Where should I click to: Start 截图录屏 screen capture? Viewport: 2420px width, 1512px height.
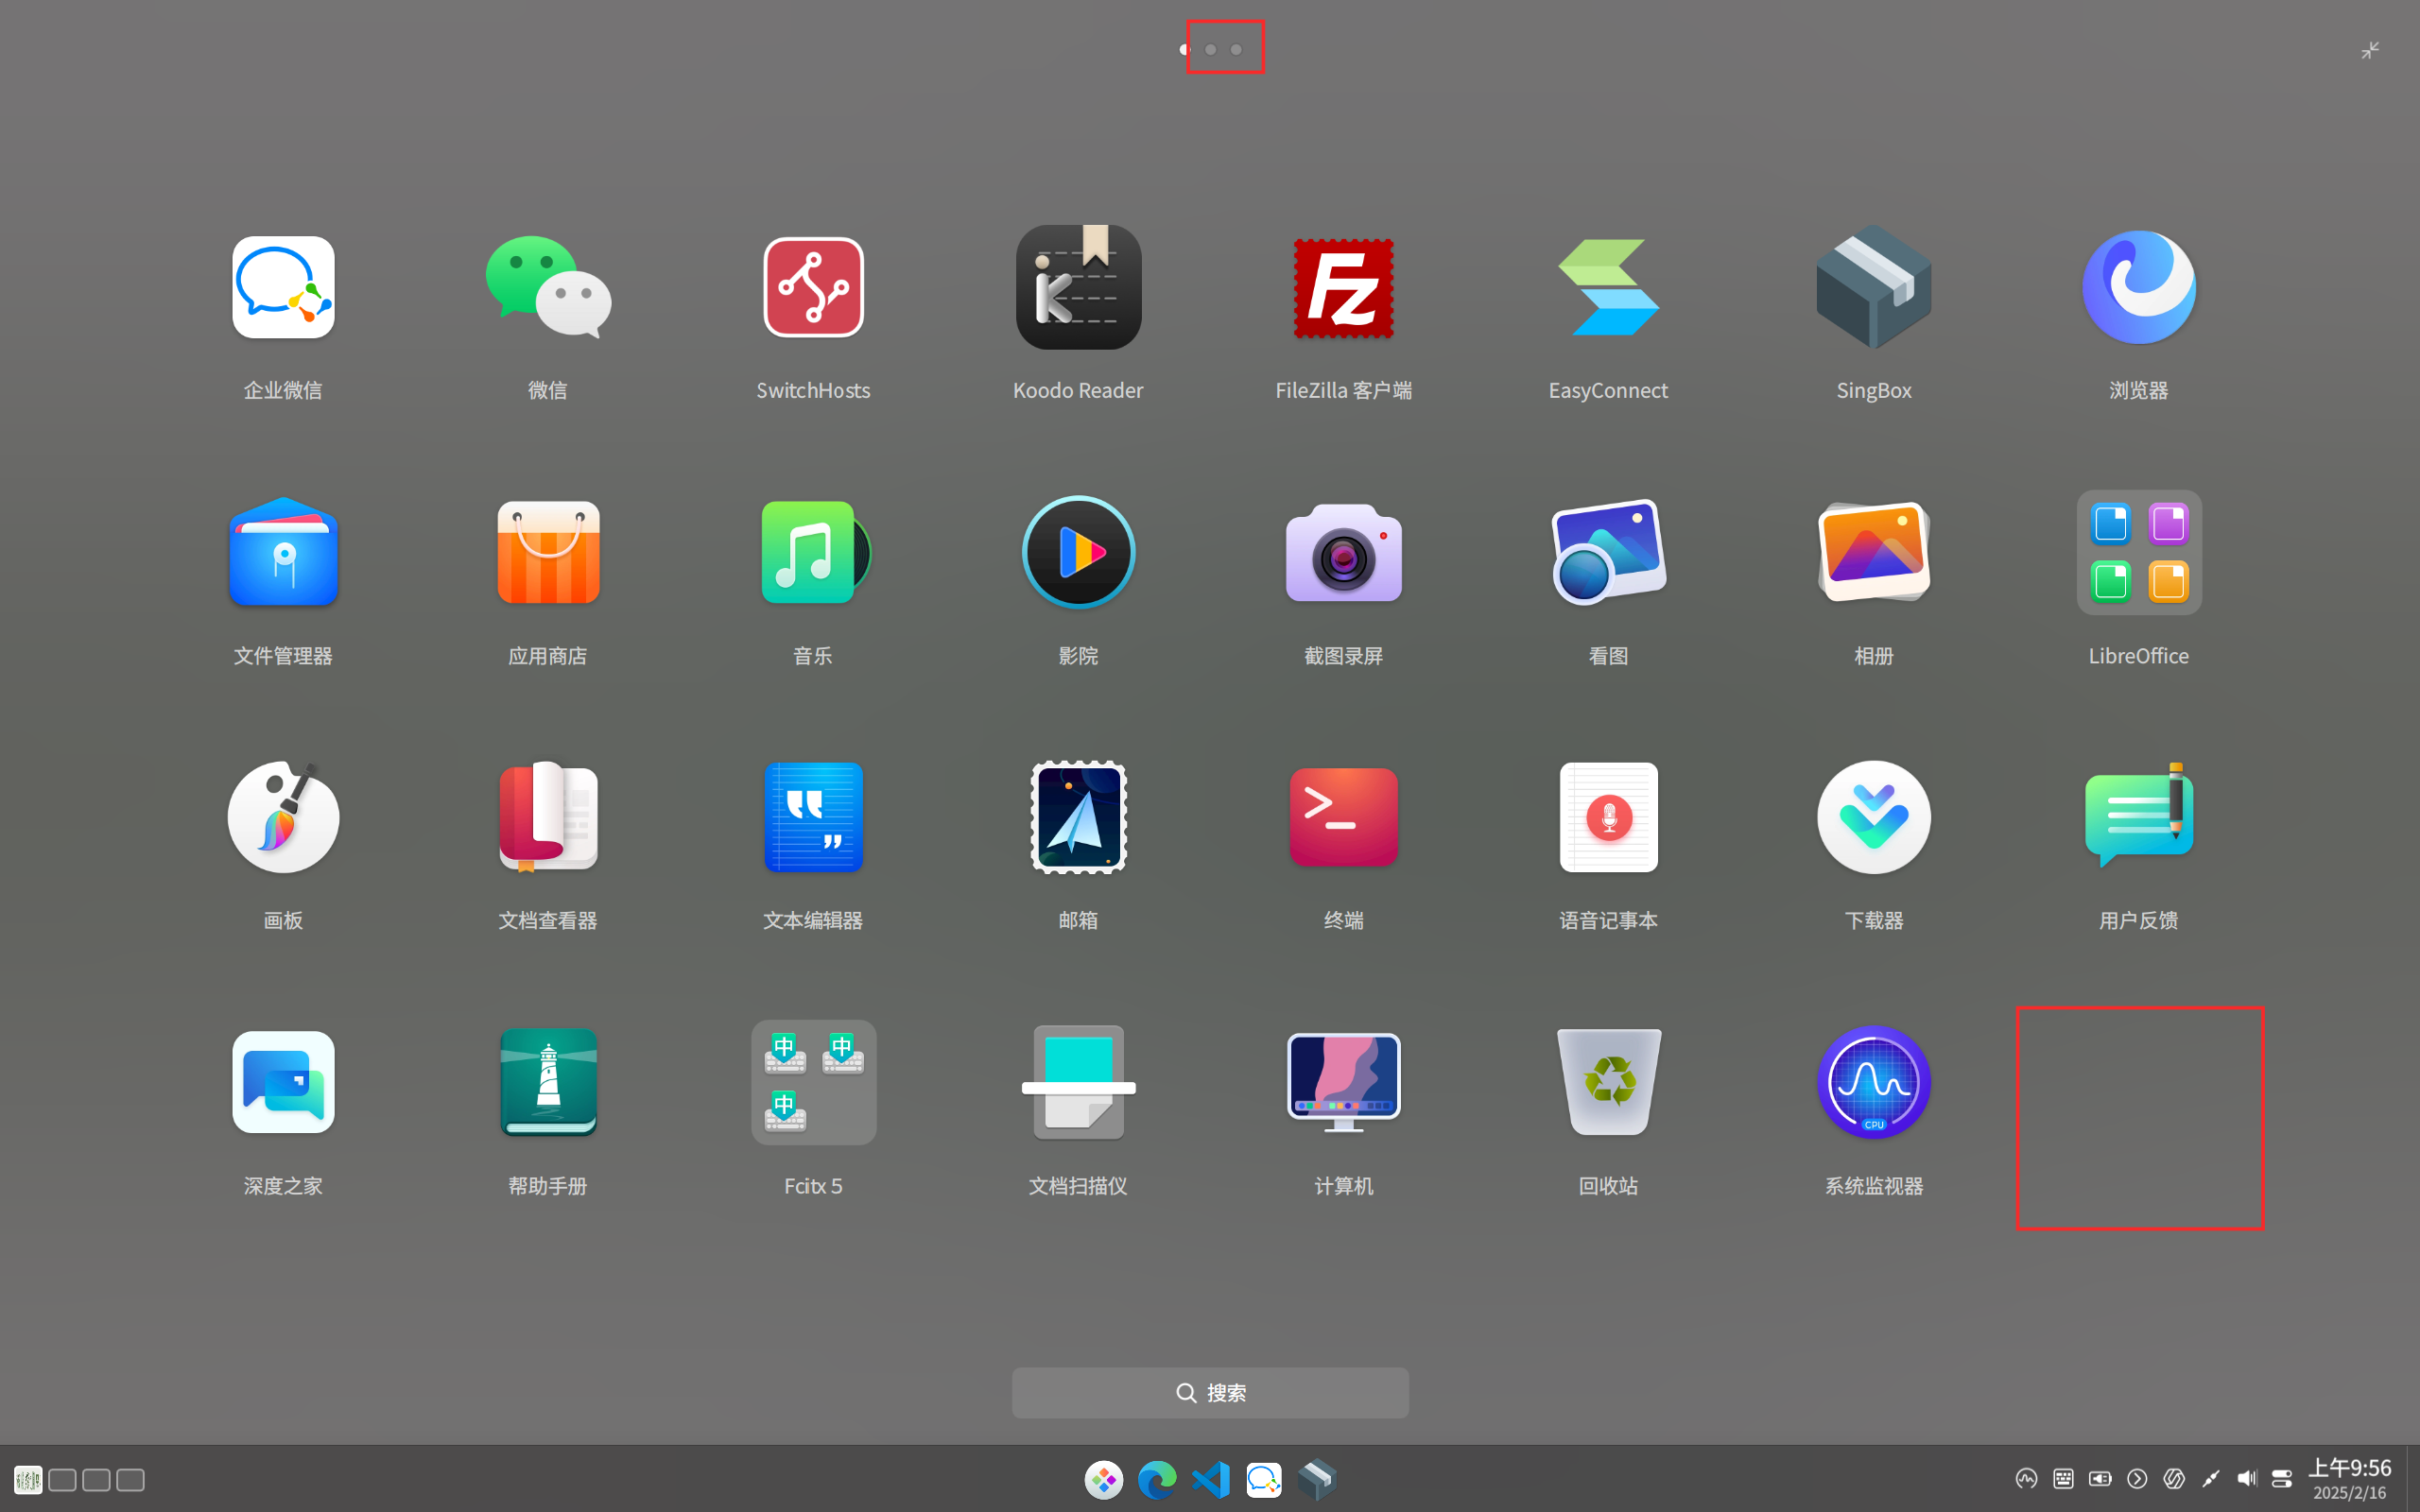[1343, 552]
